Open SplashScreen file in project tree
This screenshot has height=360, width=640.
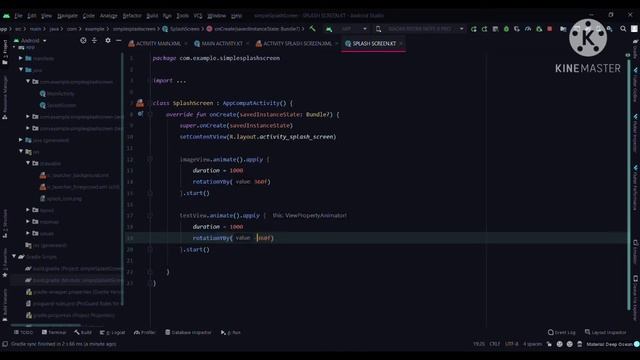58,105
